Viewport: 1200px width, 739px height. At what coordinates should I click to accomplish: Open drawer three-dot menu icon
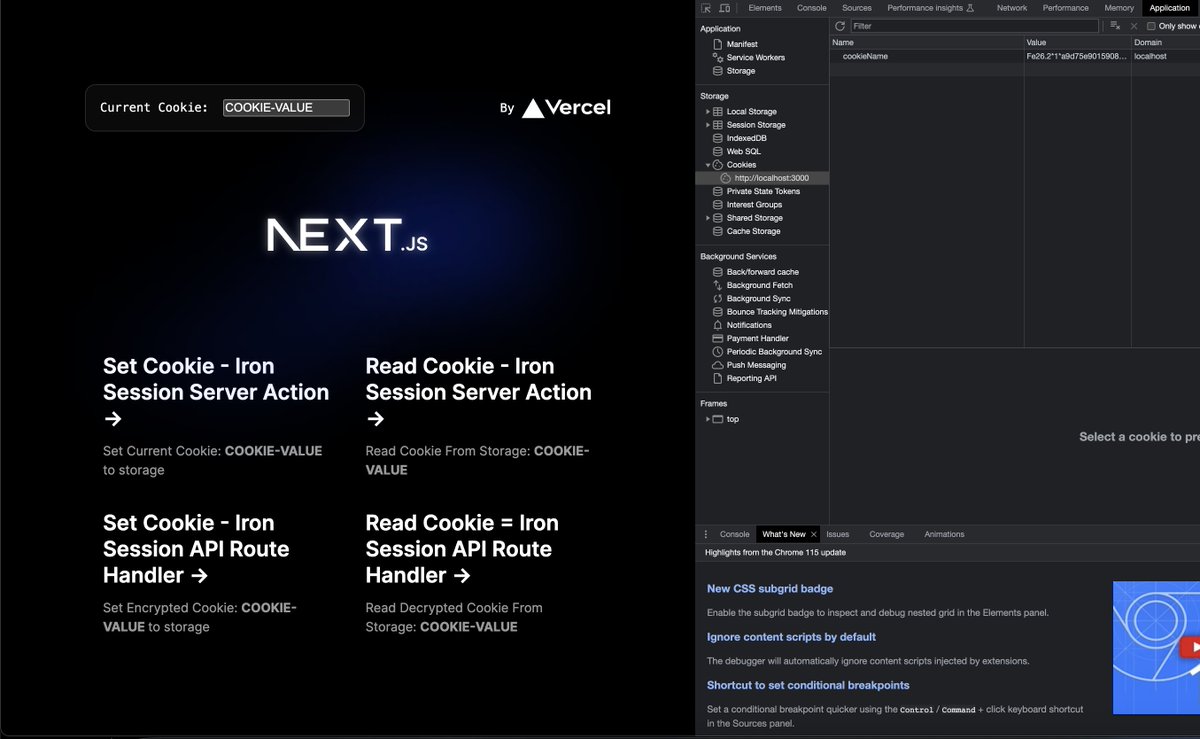(706, 534)
